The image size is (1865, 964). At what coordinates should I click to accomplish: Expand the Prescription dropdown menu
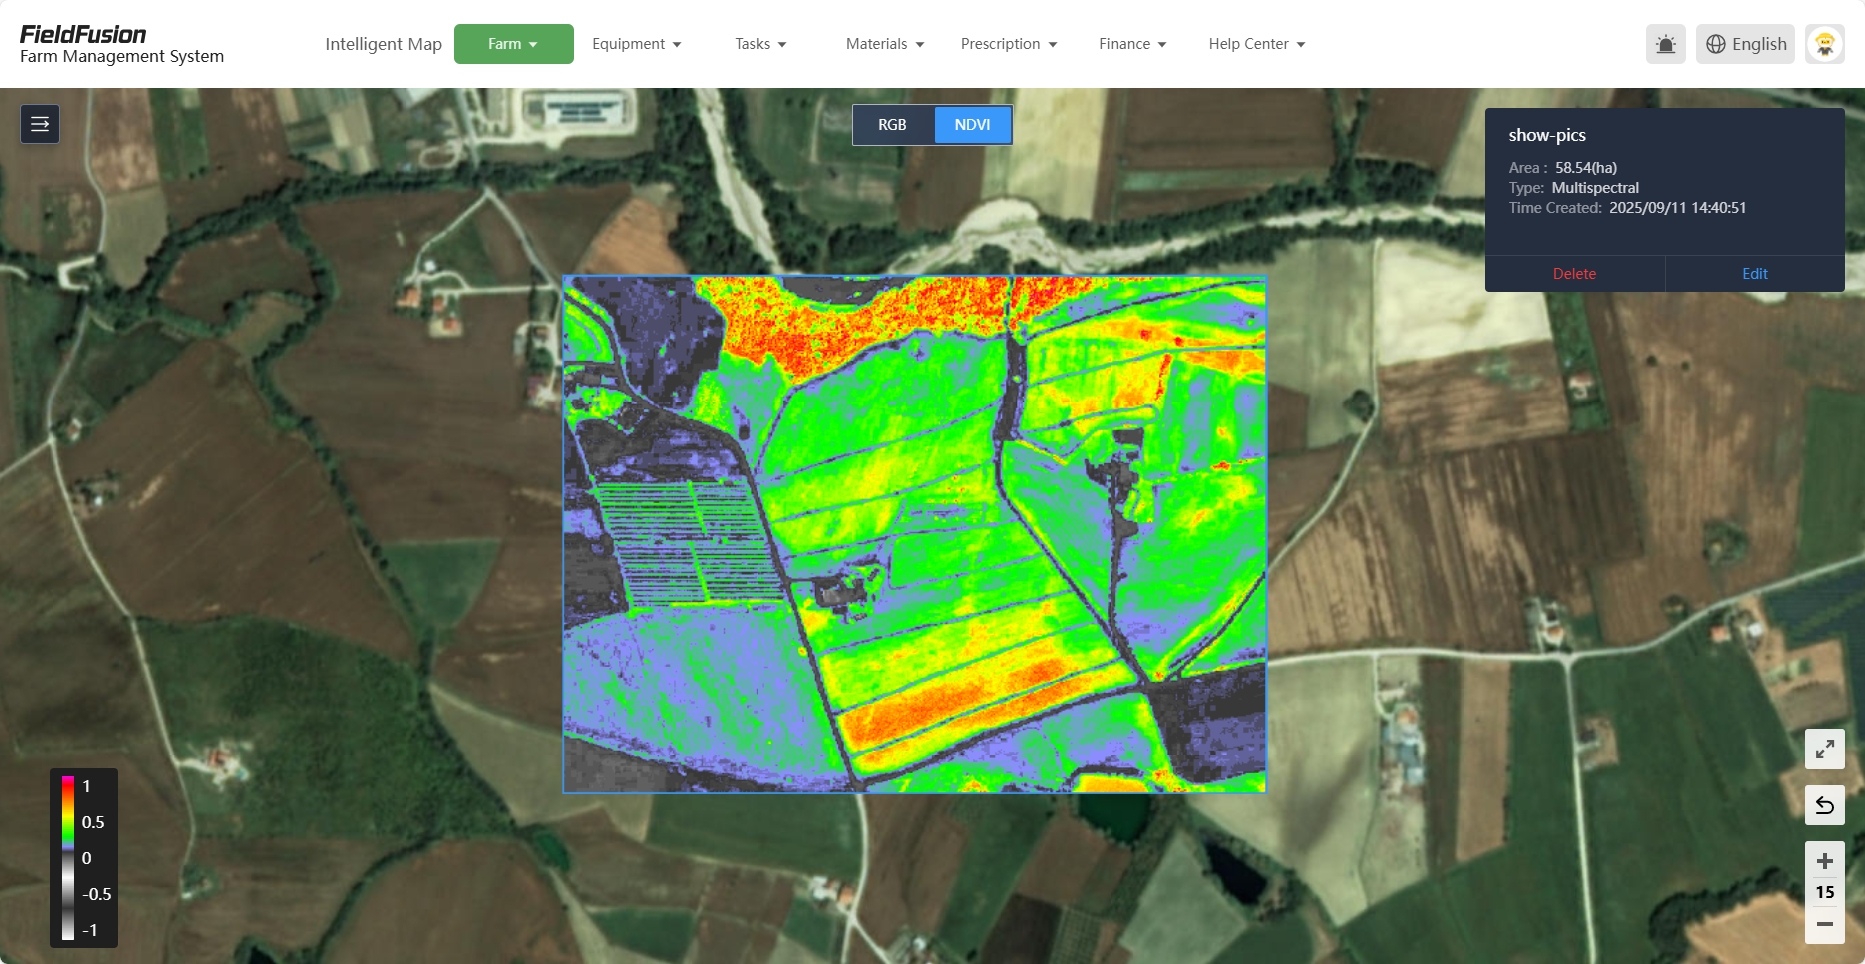coord(1008,44)
